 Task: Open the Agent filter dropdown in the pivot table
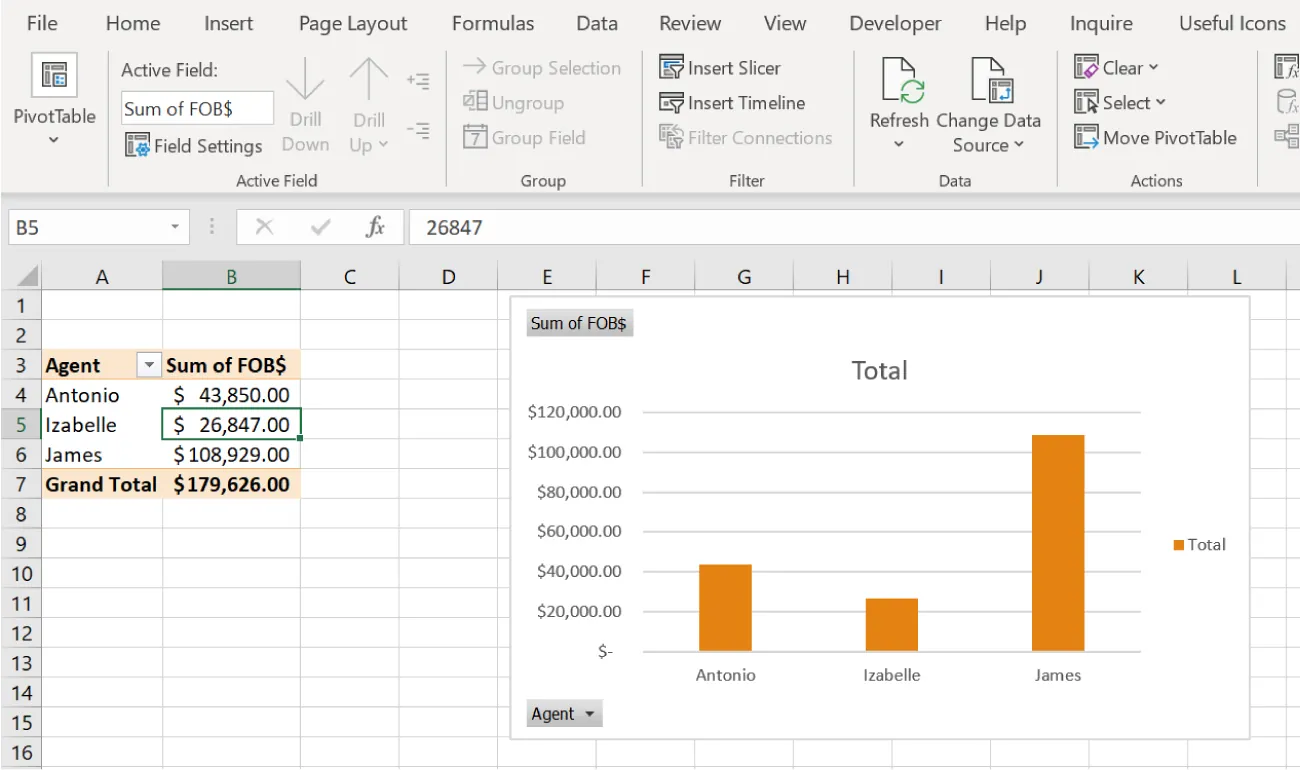pos(148,364)
